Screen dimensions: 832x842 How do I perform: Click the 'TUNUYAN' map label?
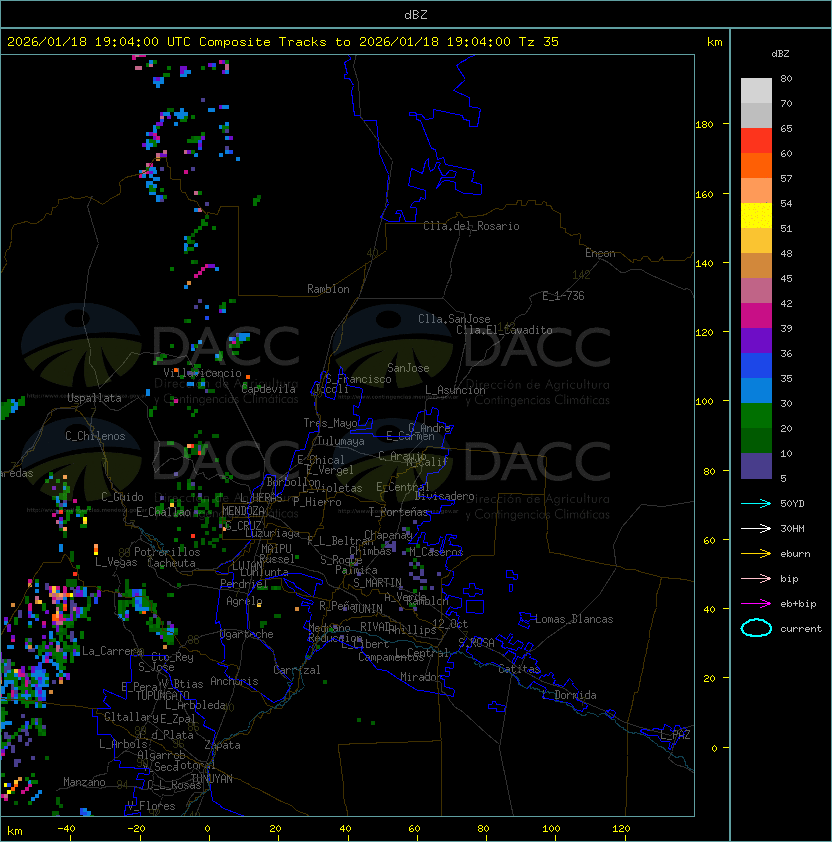212,779
